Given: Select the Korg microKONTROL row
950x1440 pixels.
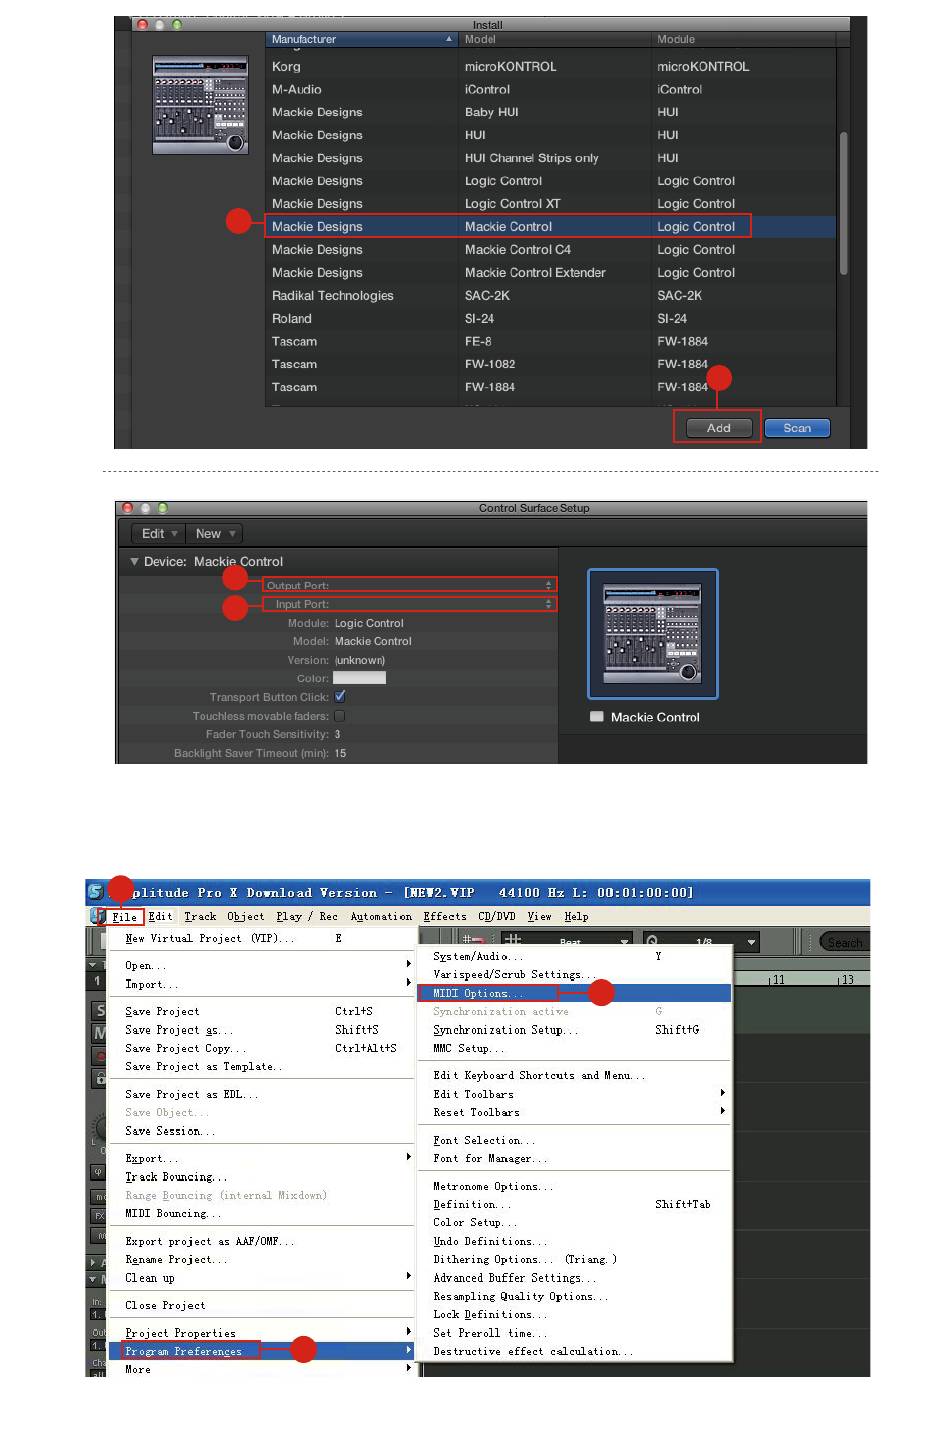Looking at the screenshot, I should click(x=550, y=66).
